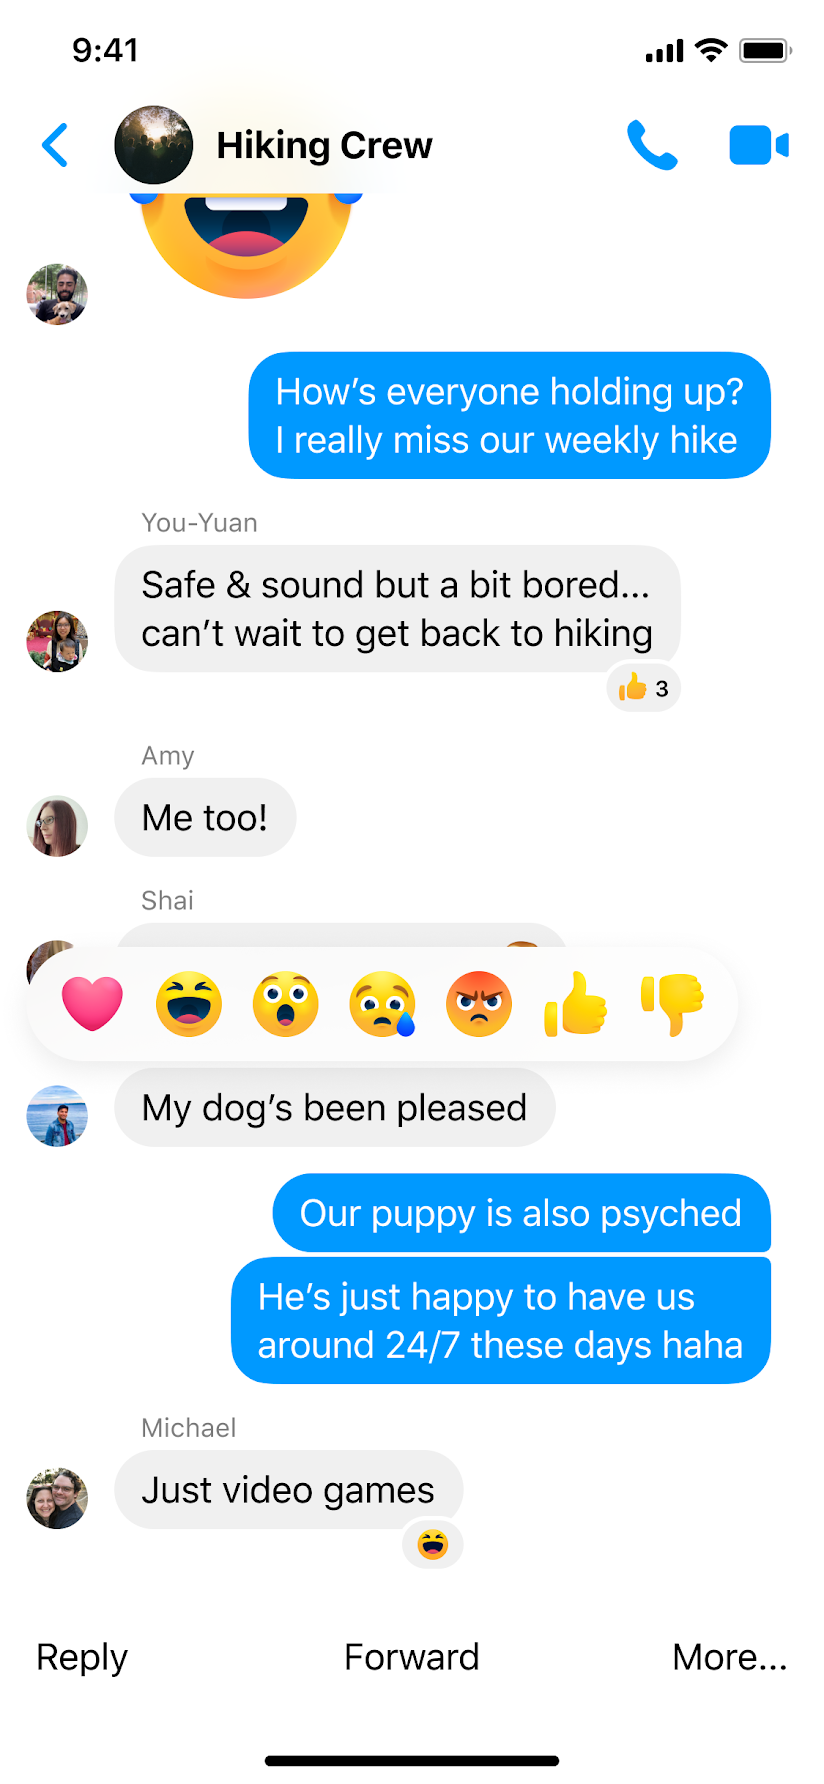
Task: Start a voice call with Hiking Crew
Action: [652, 146]
